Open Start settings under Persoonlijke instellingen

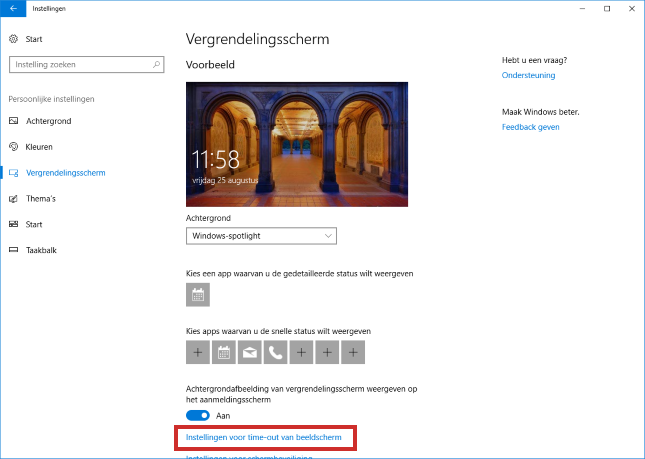34,224
